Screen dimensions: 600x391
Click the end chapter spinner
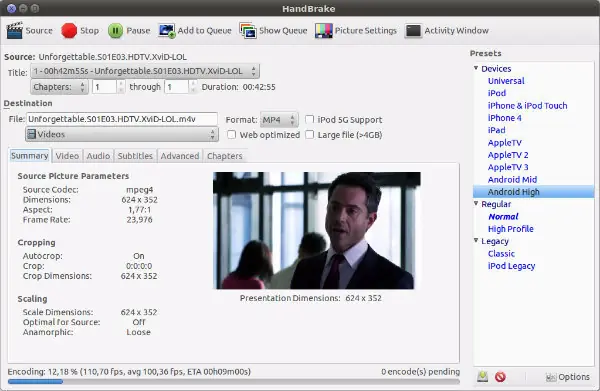point(181,87)
